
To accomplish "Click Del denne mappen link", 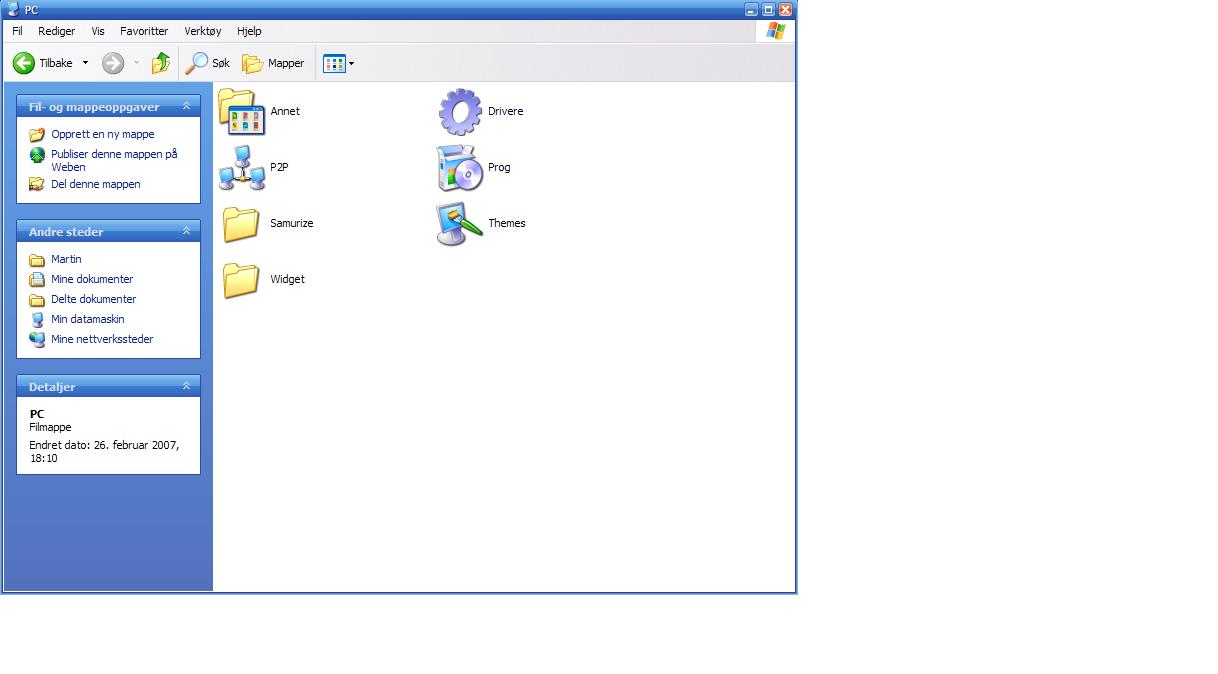I will [96, 184].
